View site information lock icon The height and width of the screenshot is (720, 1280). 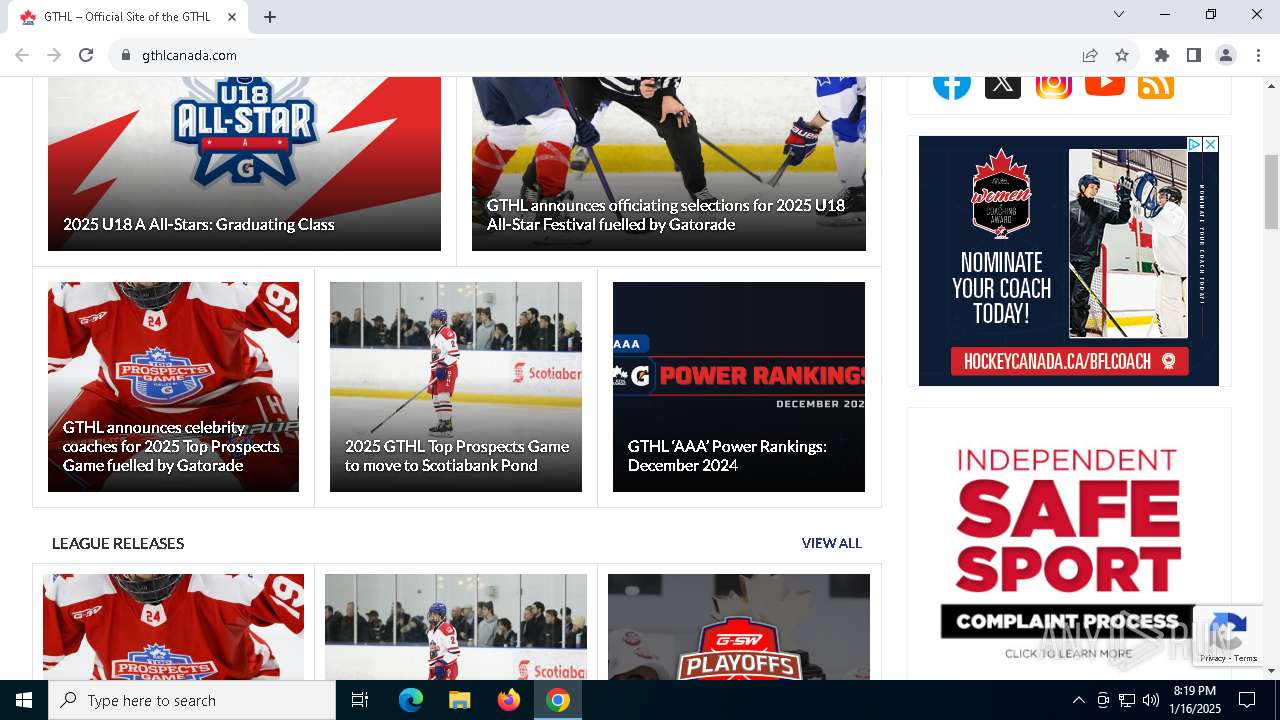point(126,55)
